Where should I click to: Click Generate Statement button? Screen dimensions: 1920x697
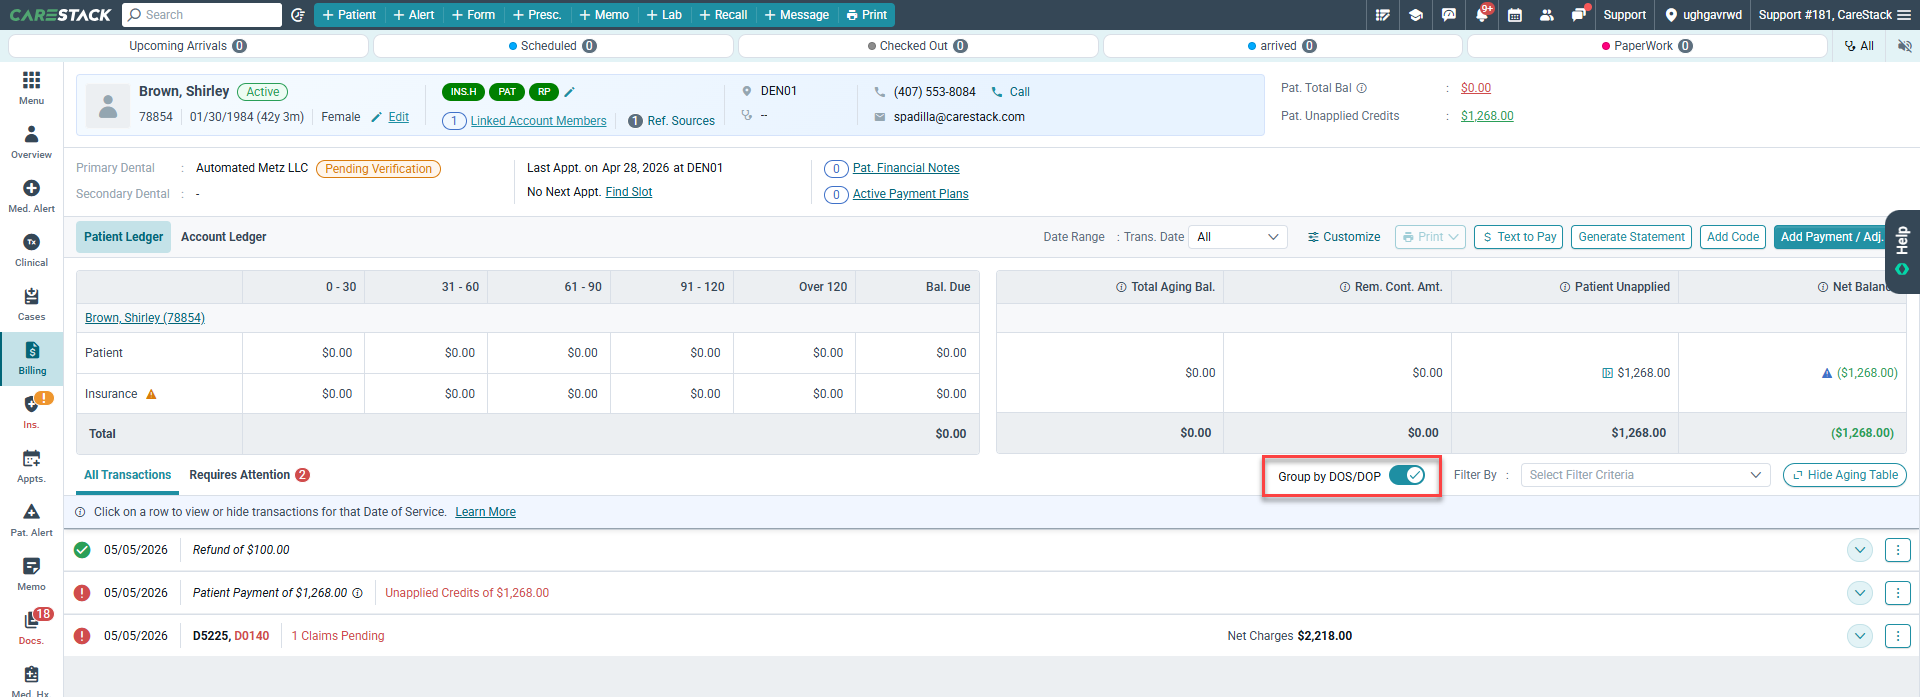[1631, 237]
